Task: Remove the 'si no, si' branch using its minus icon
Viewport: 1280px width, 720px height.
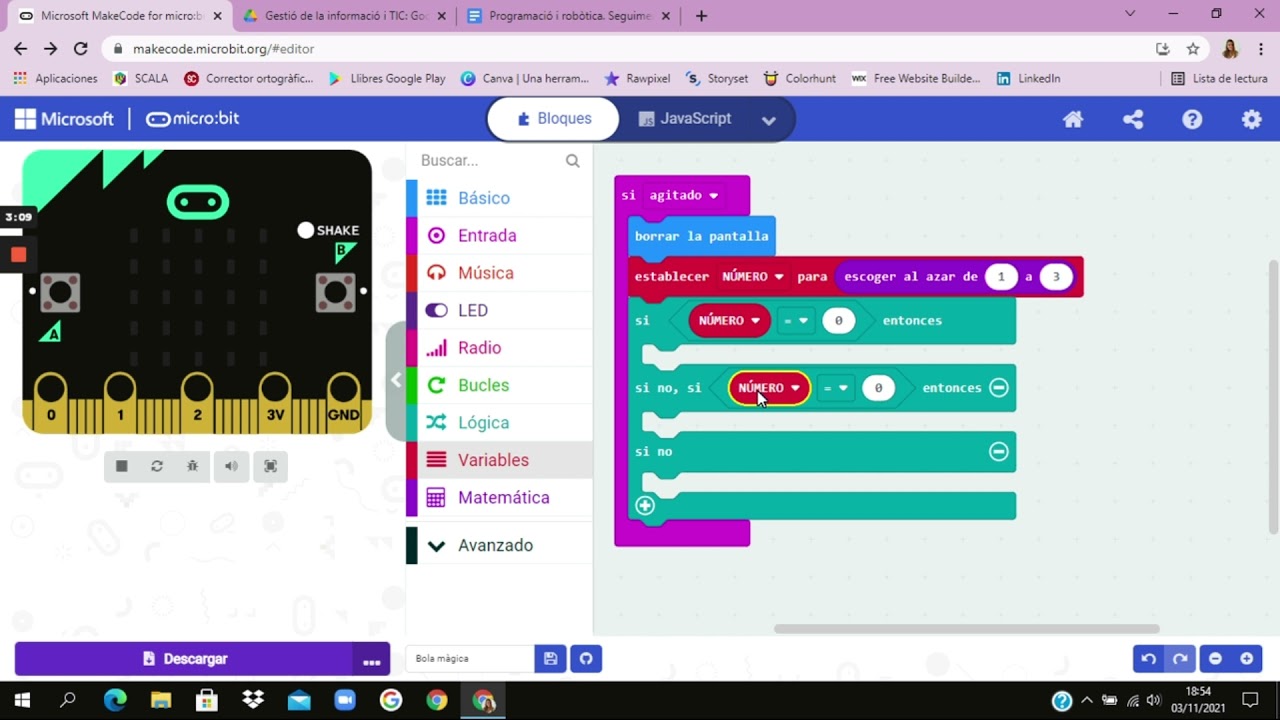Action: [x=998, y=388]
